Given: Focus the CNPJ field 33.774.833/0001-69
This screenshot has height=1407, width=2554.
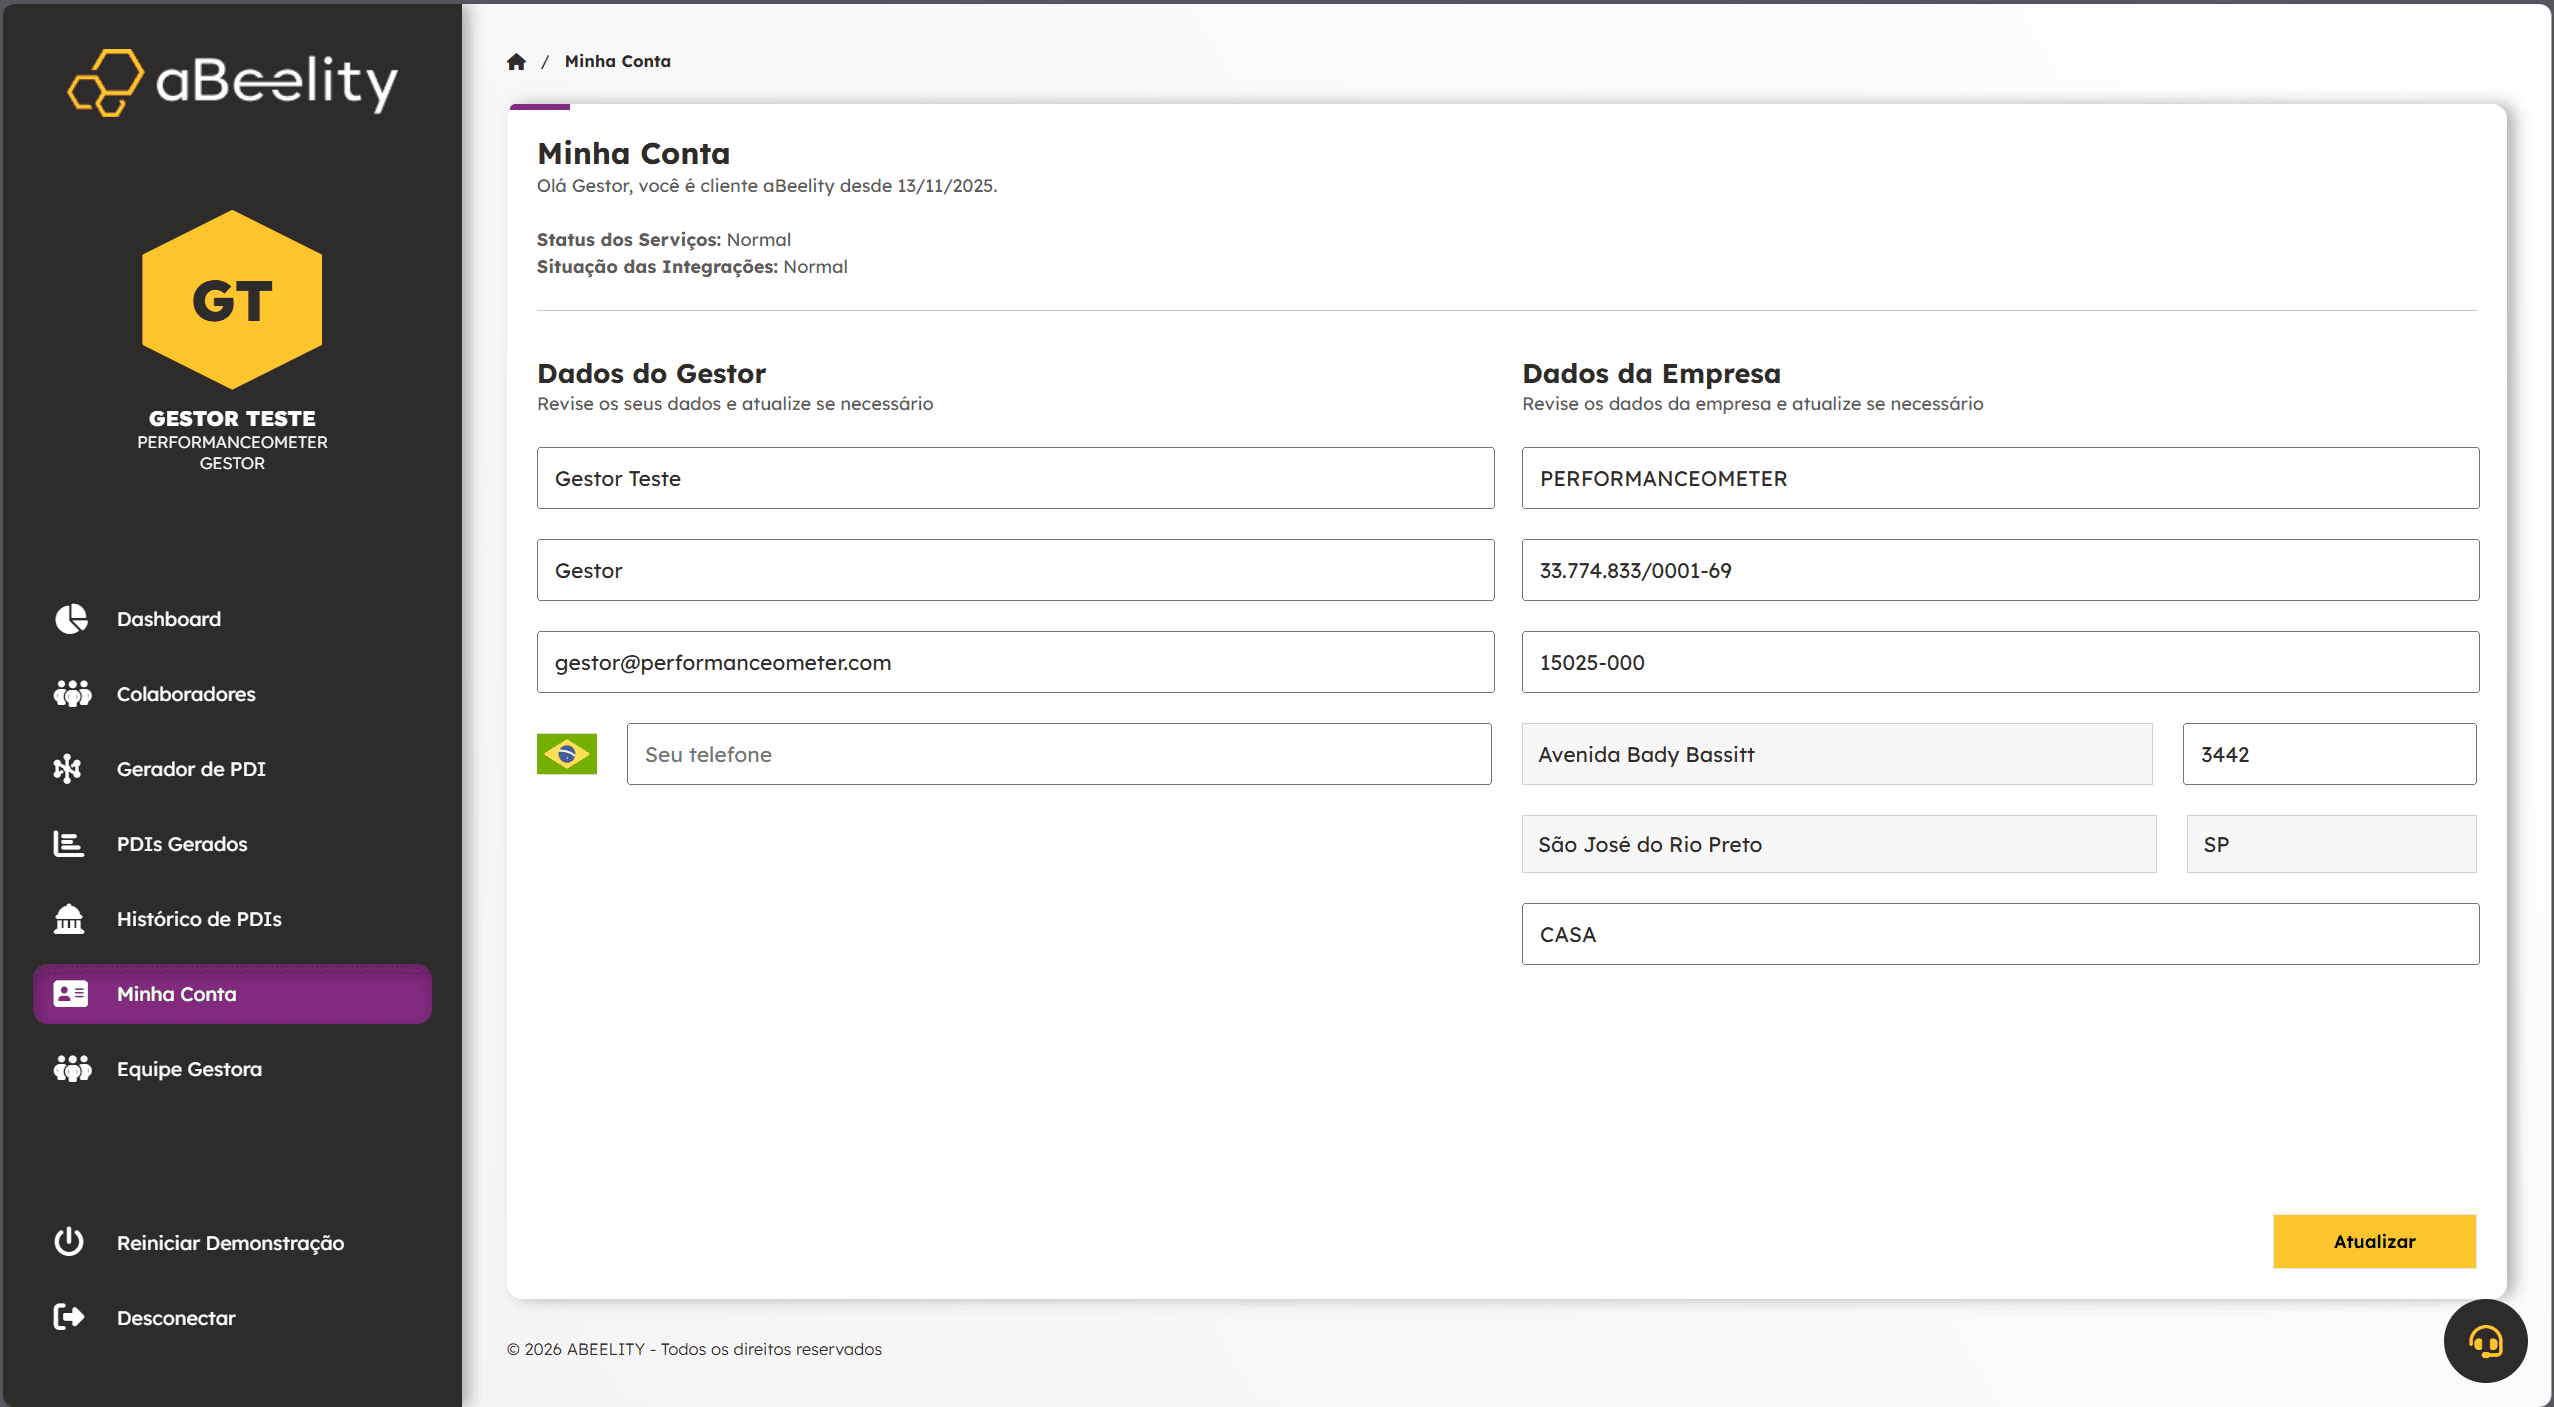Looking at the screenshot, I should click(2000, 570).
